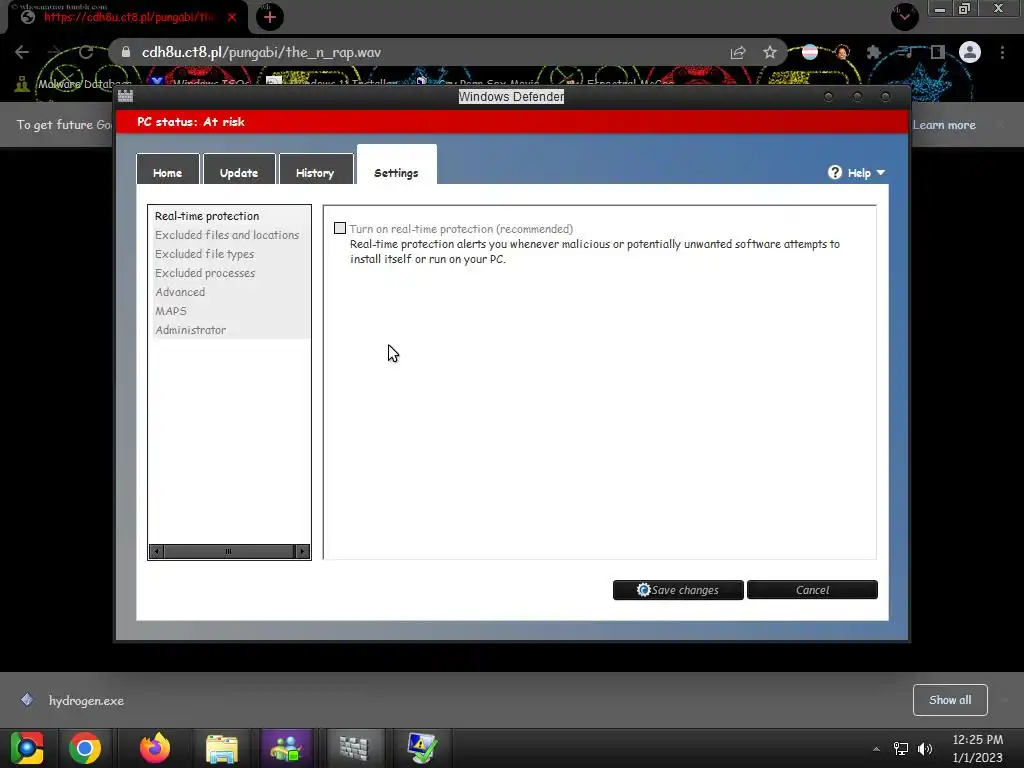Click the Windows Defender title bar icon
The image size is (1024, 768).
coord(125,96)
